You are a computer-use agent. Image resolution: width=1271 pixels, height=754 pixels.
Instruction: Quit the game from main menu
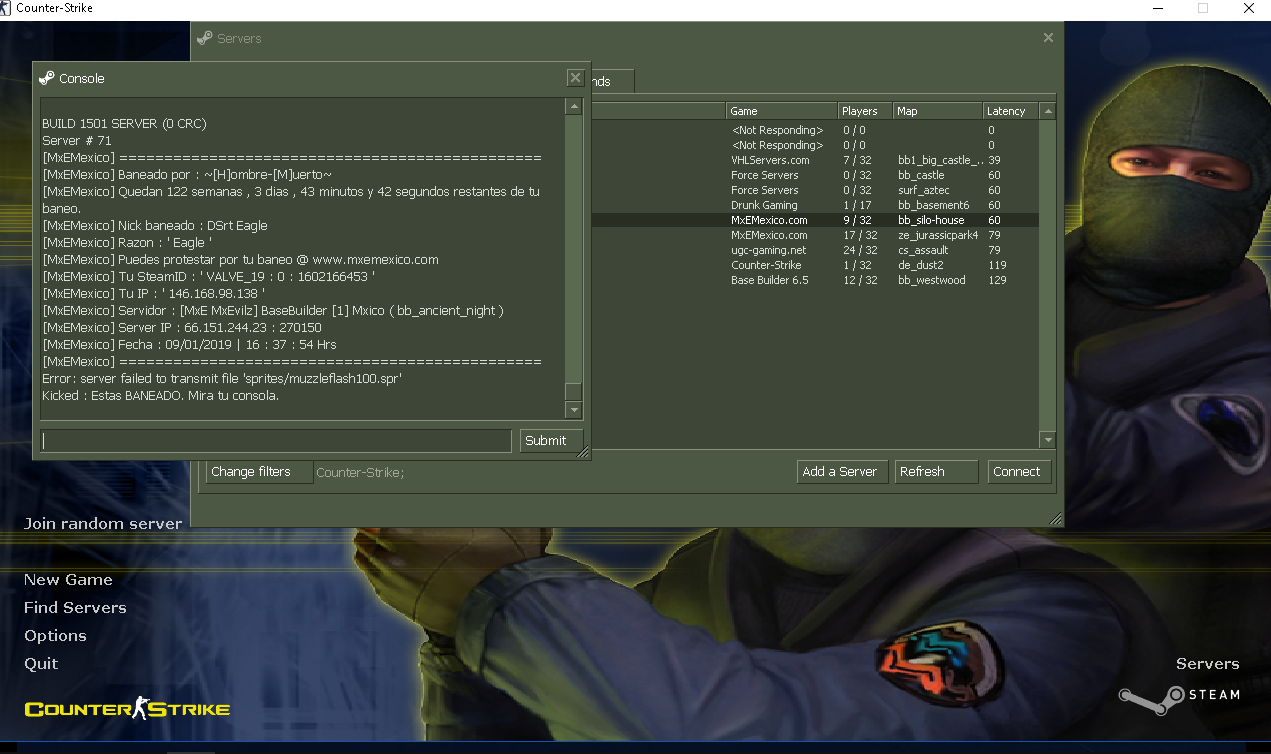click(41, 664)
